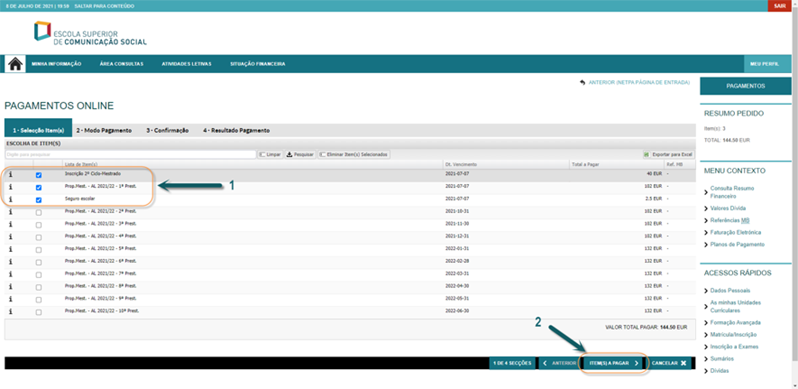Click Saltar para Conteúdo link
This screenshot has width=798, height=389.
pyautogui.click(x=104, y=6)
